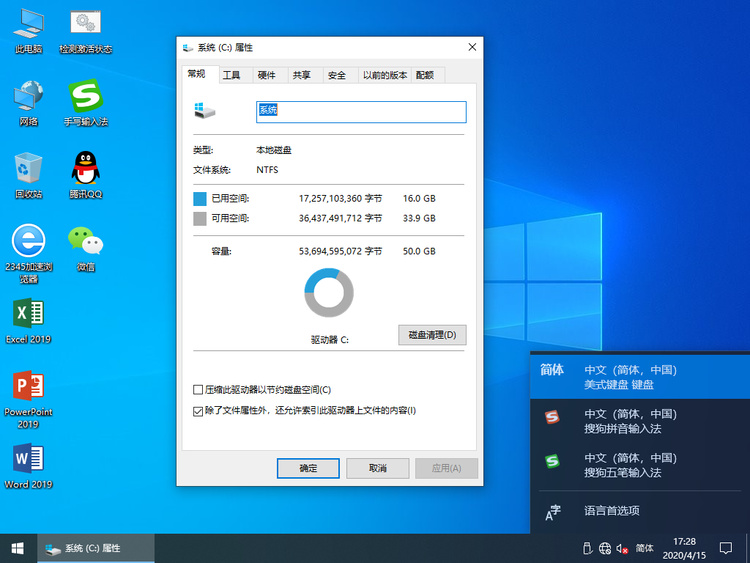Click the 磁盘清理(D) button

point(432,335)
